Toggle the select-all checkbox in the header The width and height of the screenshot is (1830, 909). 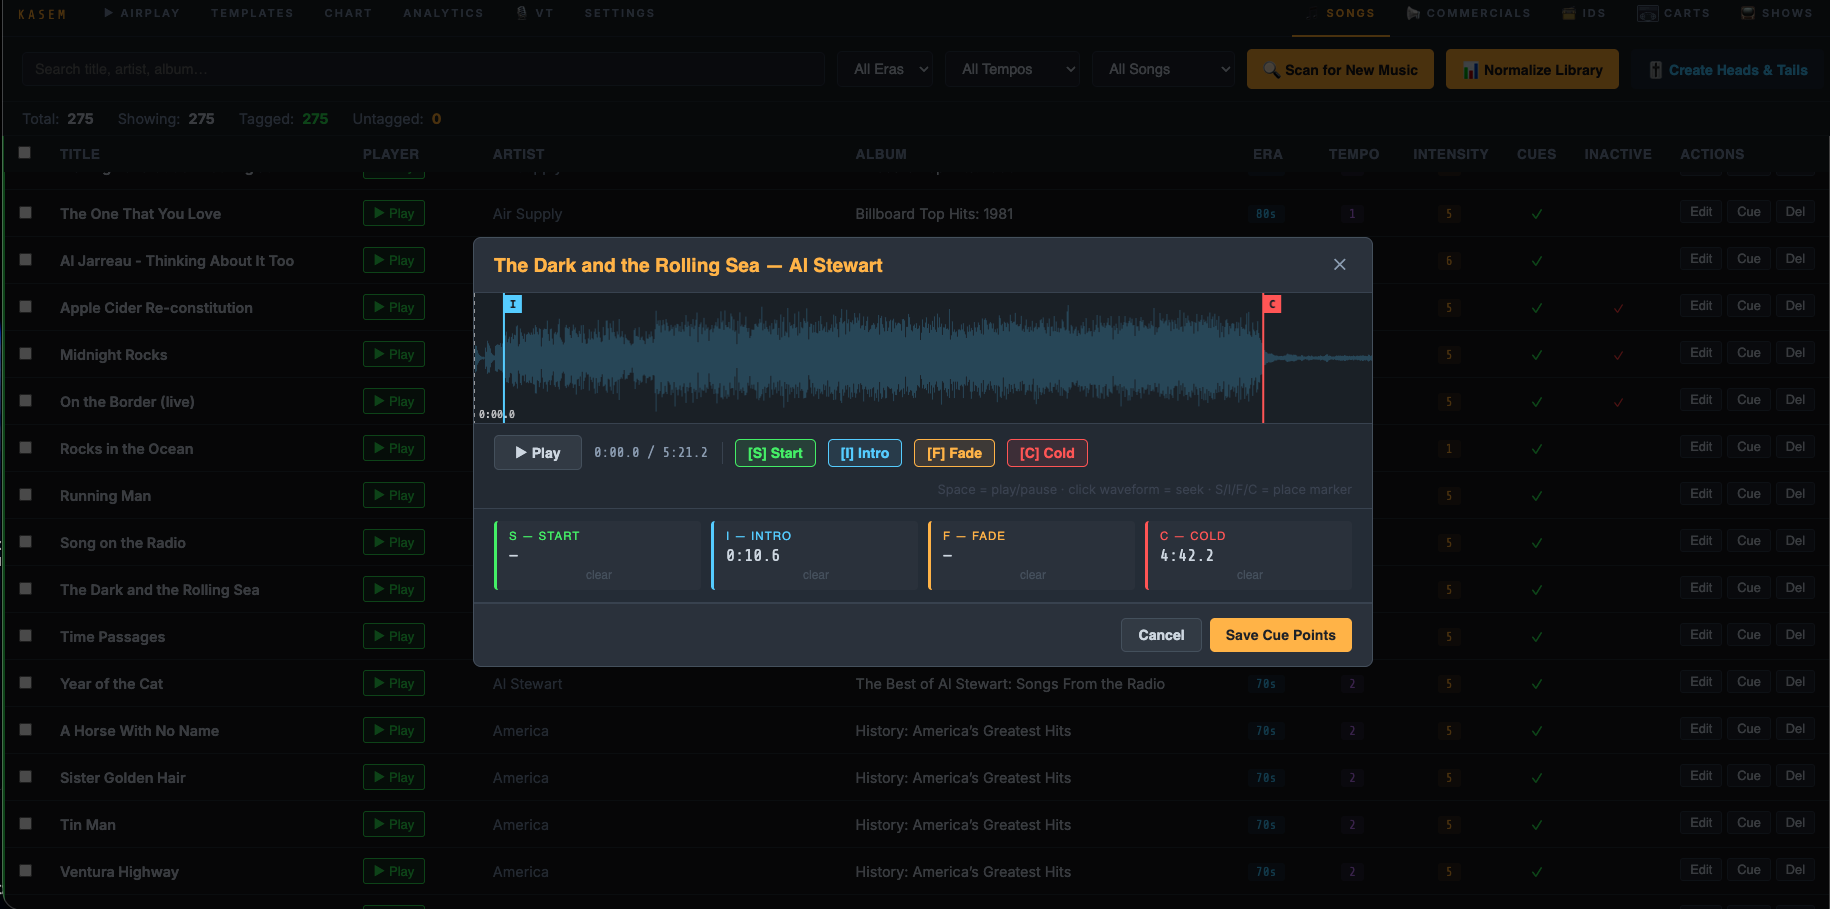tap(25, 153)
